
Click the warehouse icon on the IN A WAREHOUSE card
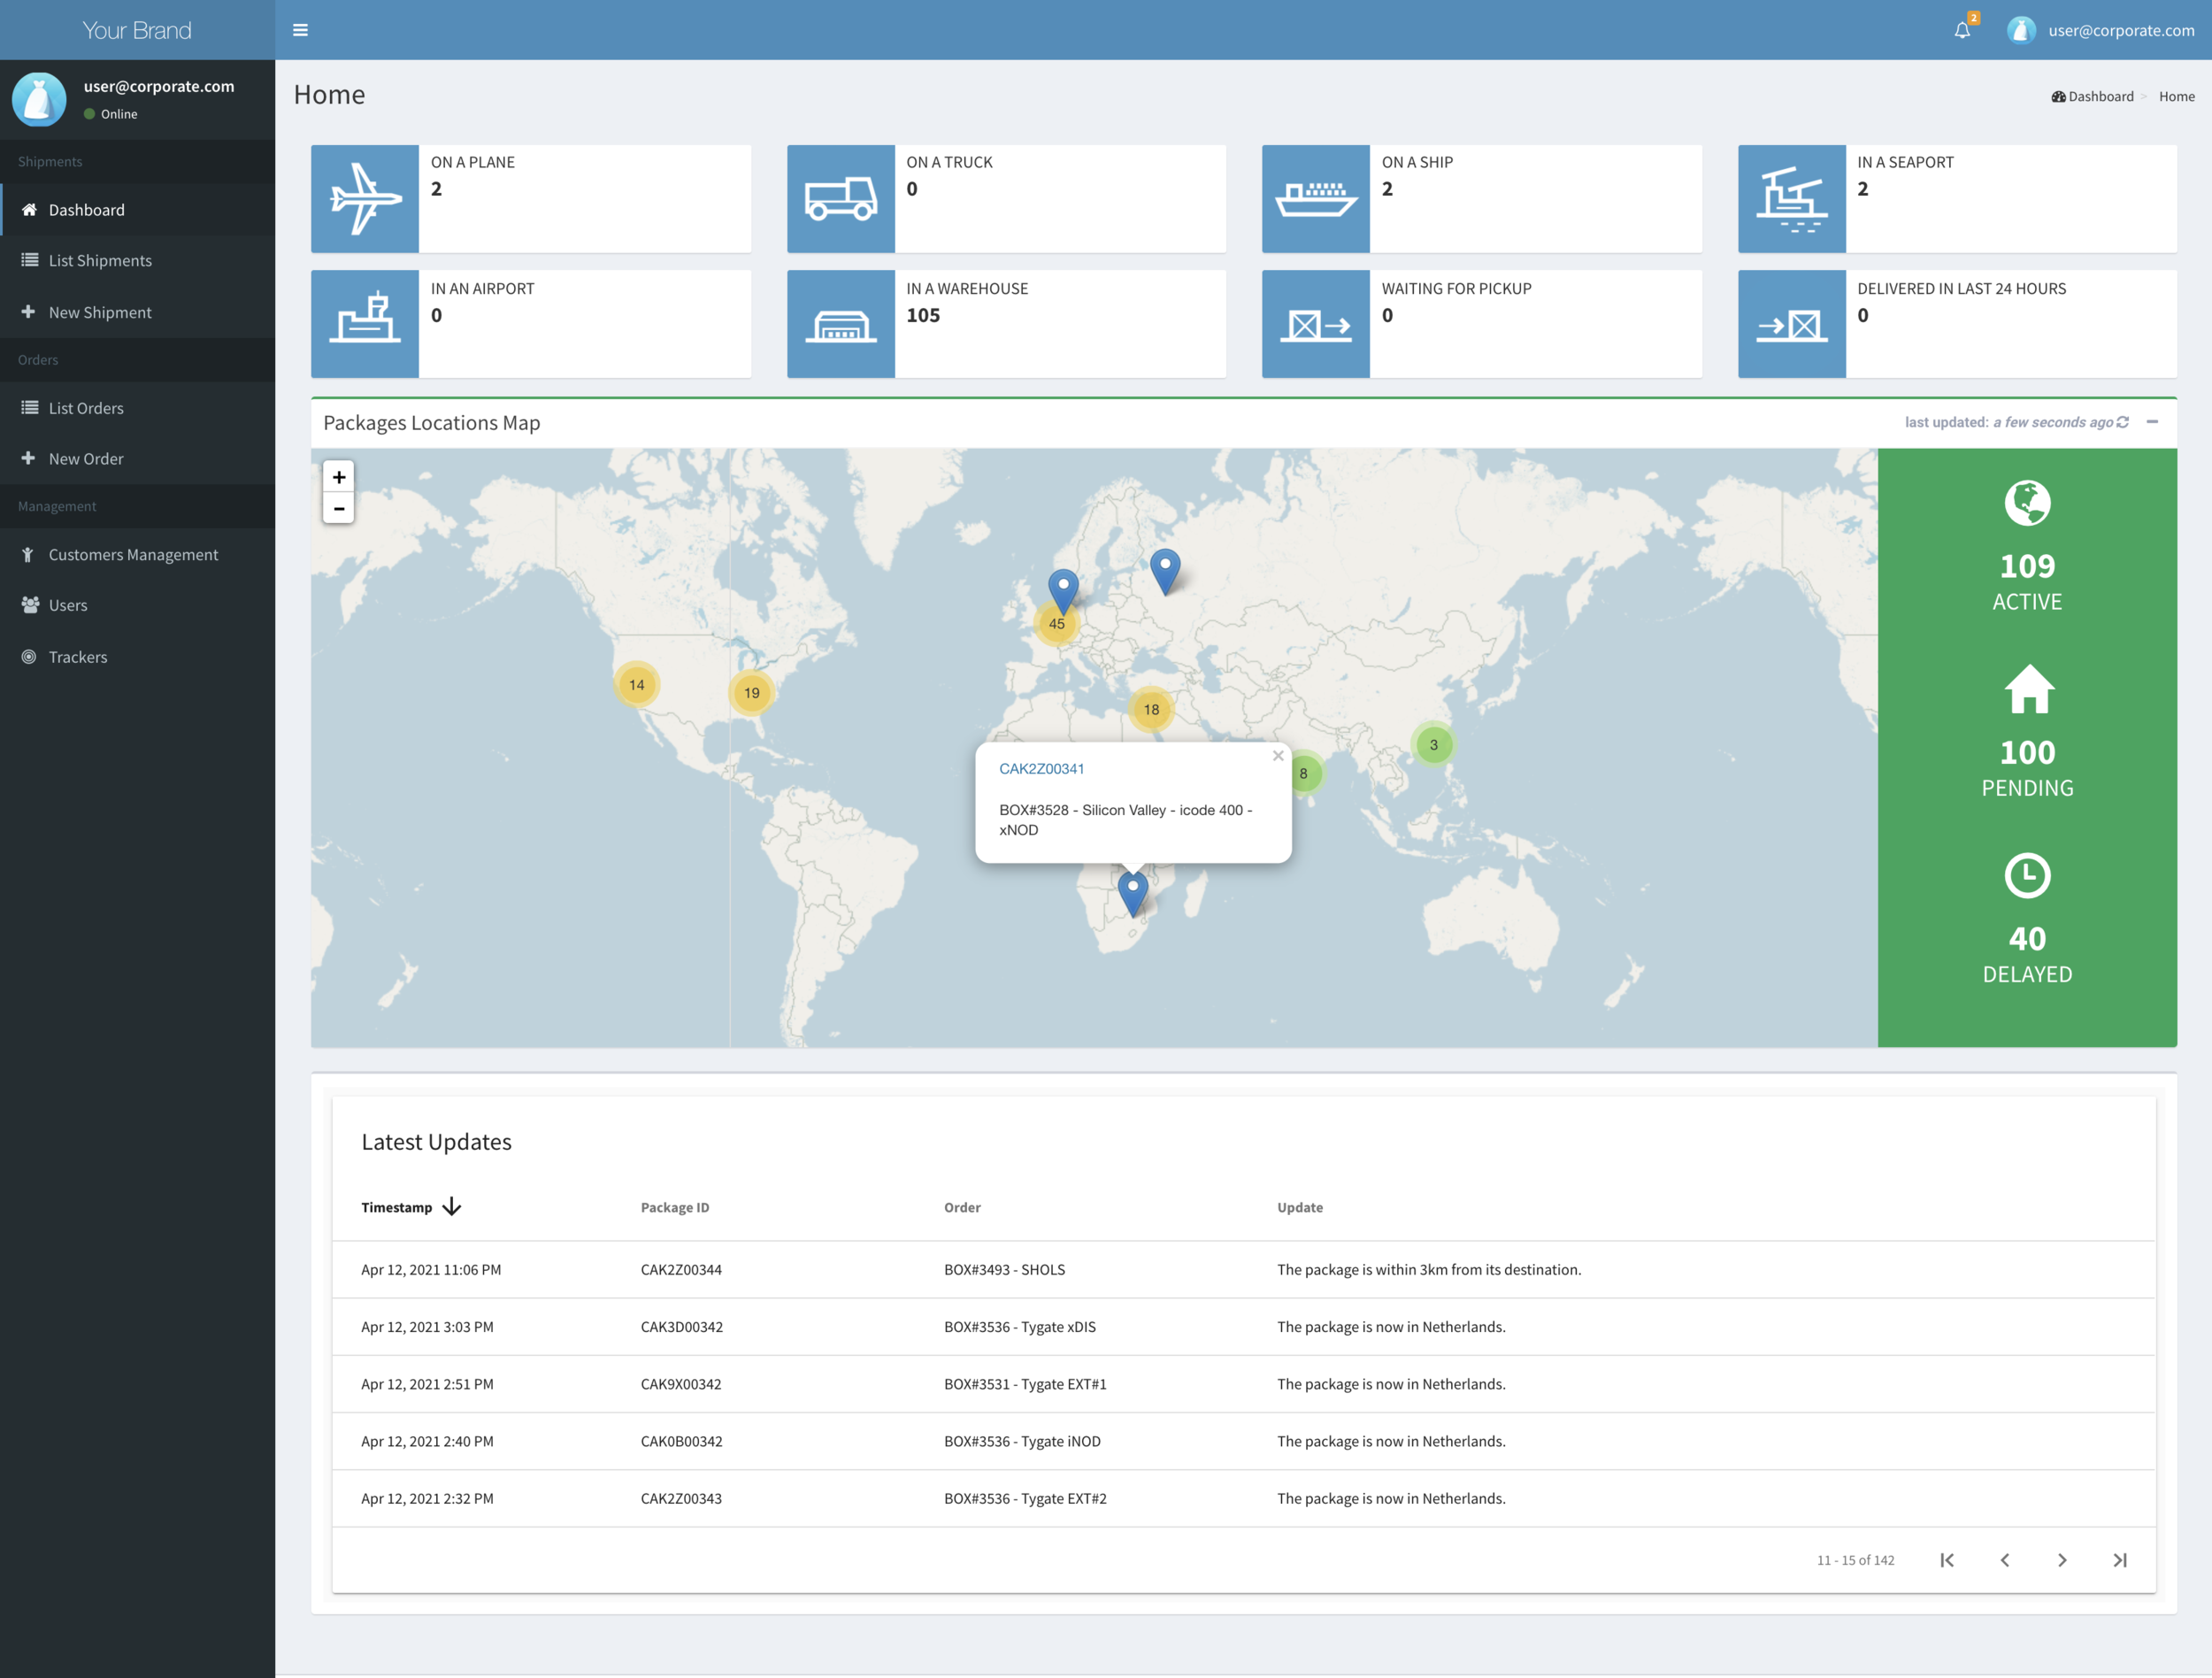[x=841, y=323]
